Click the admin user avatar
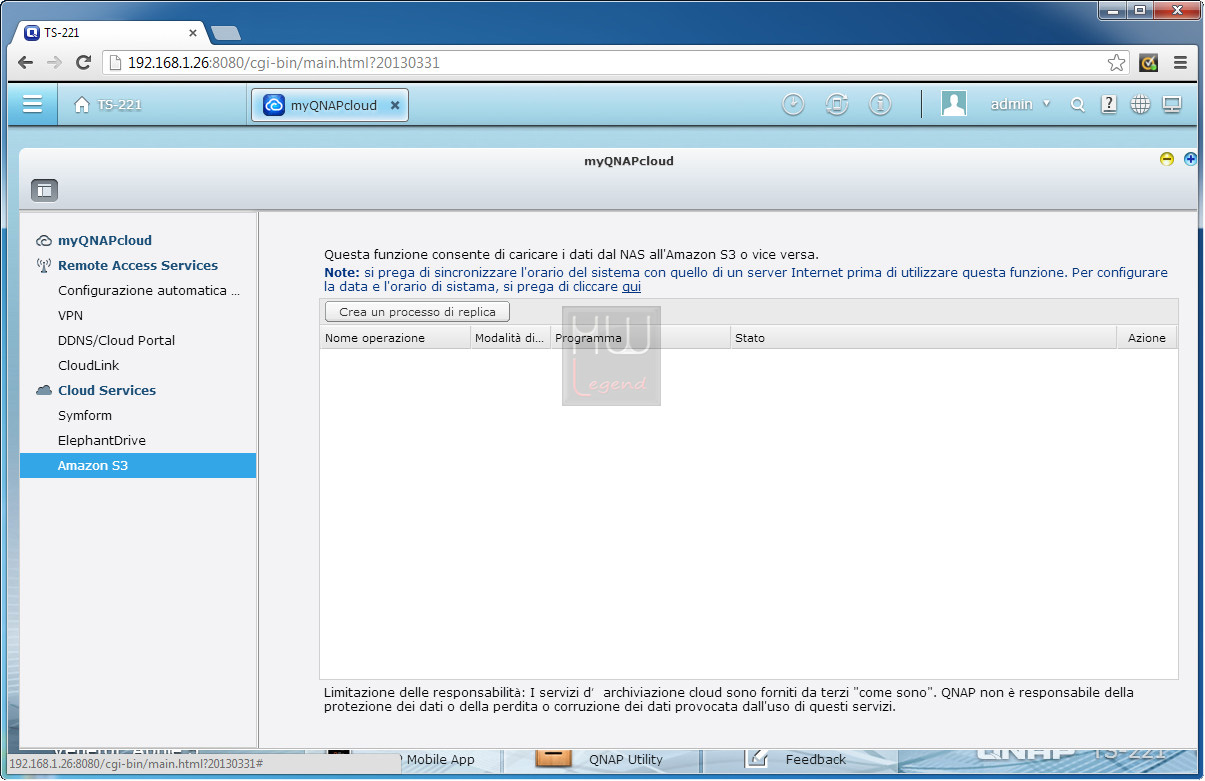 [x=954, y=104]
